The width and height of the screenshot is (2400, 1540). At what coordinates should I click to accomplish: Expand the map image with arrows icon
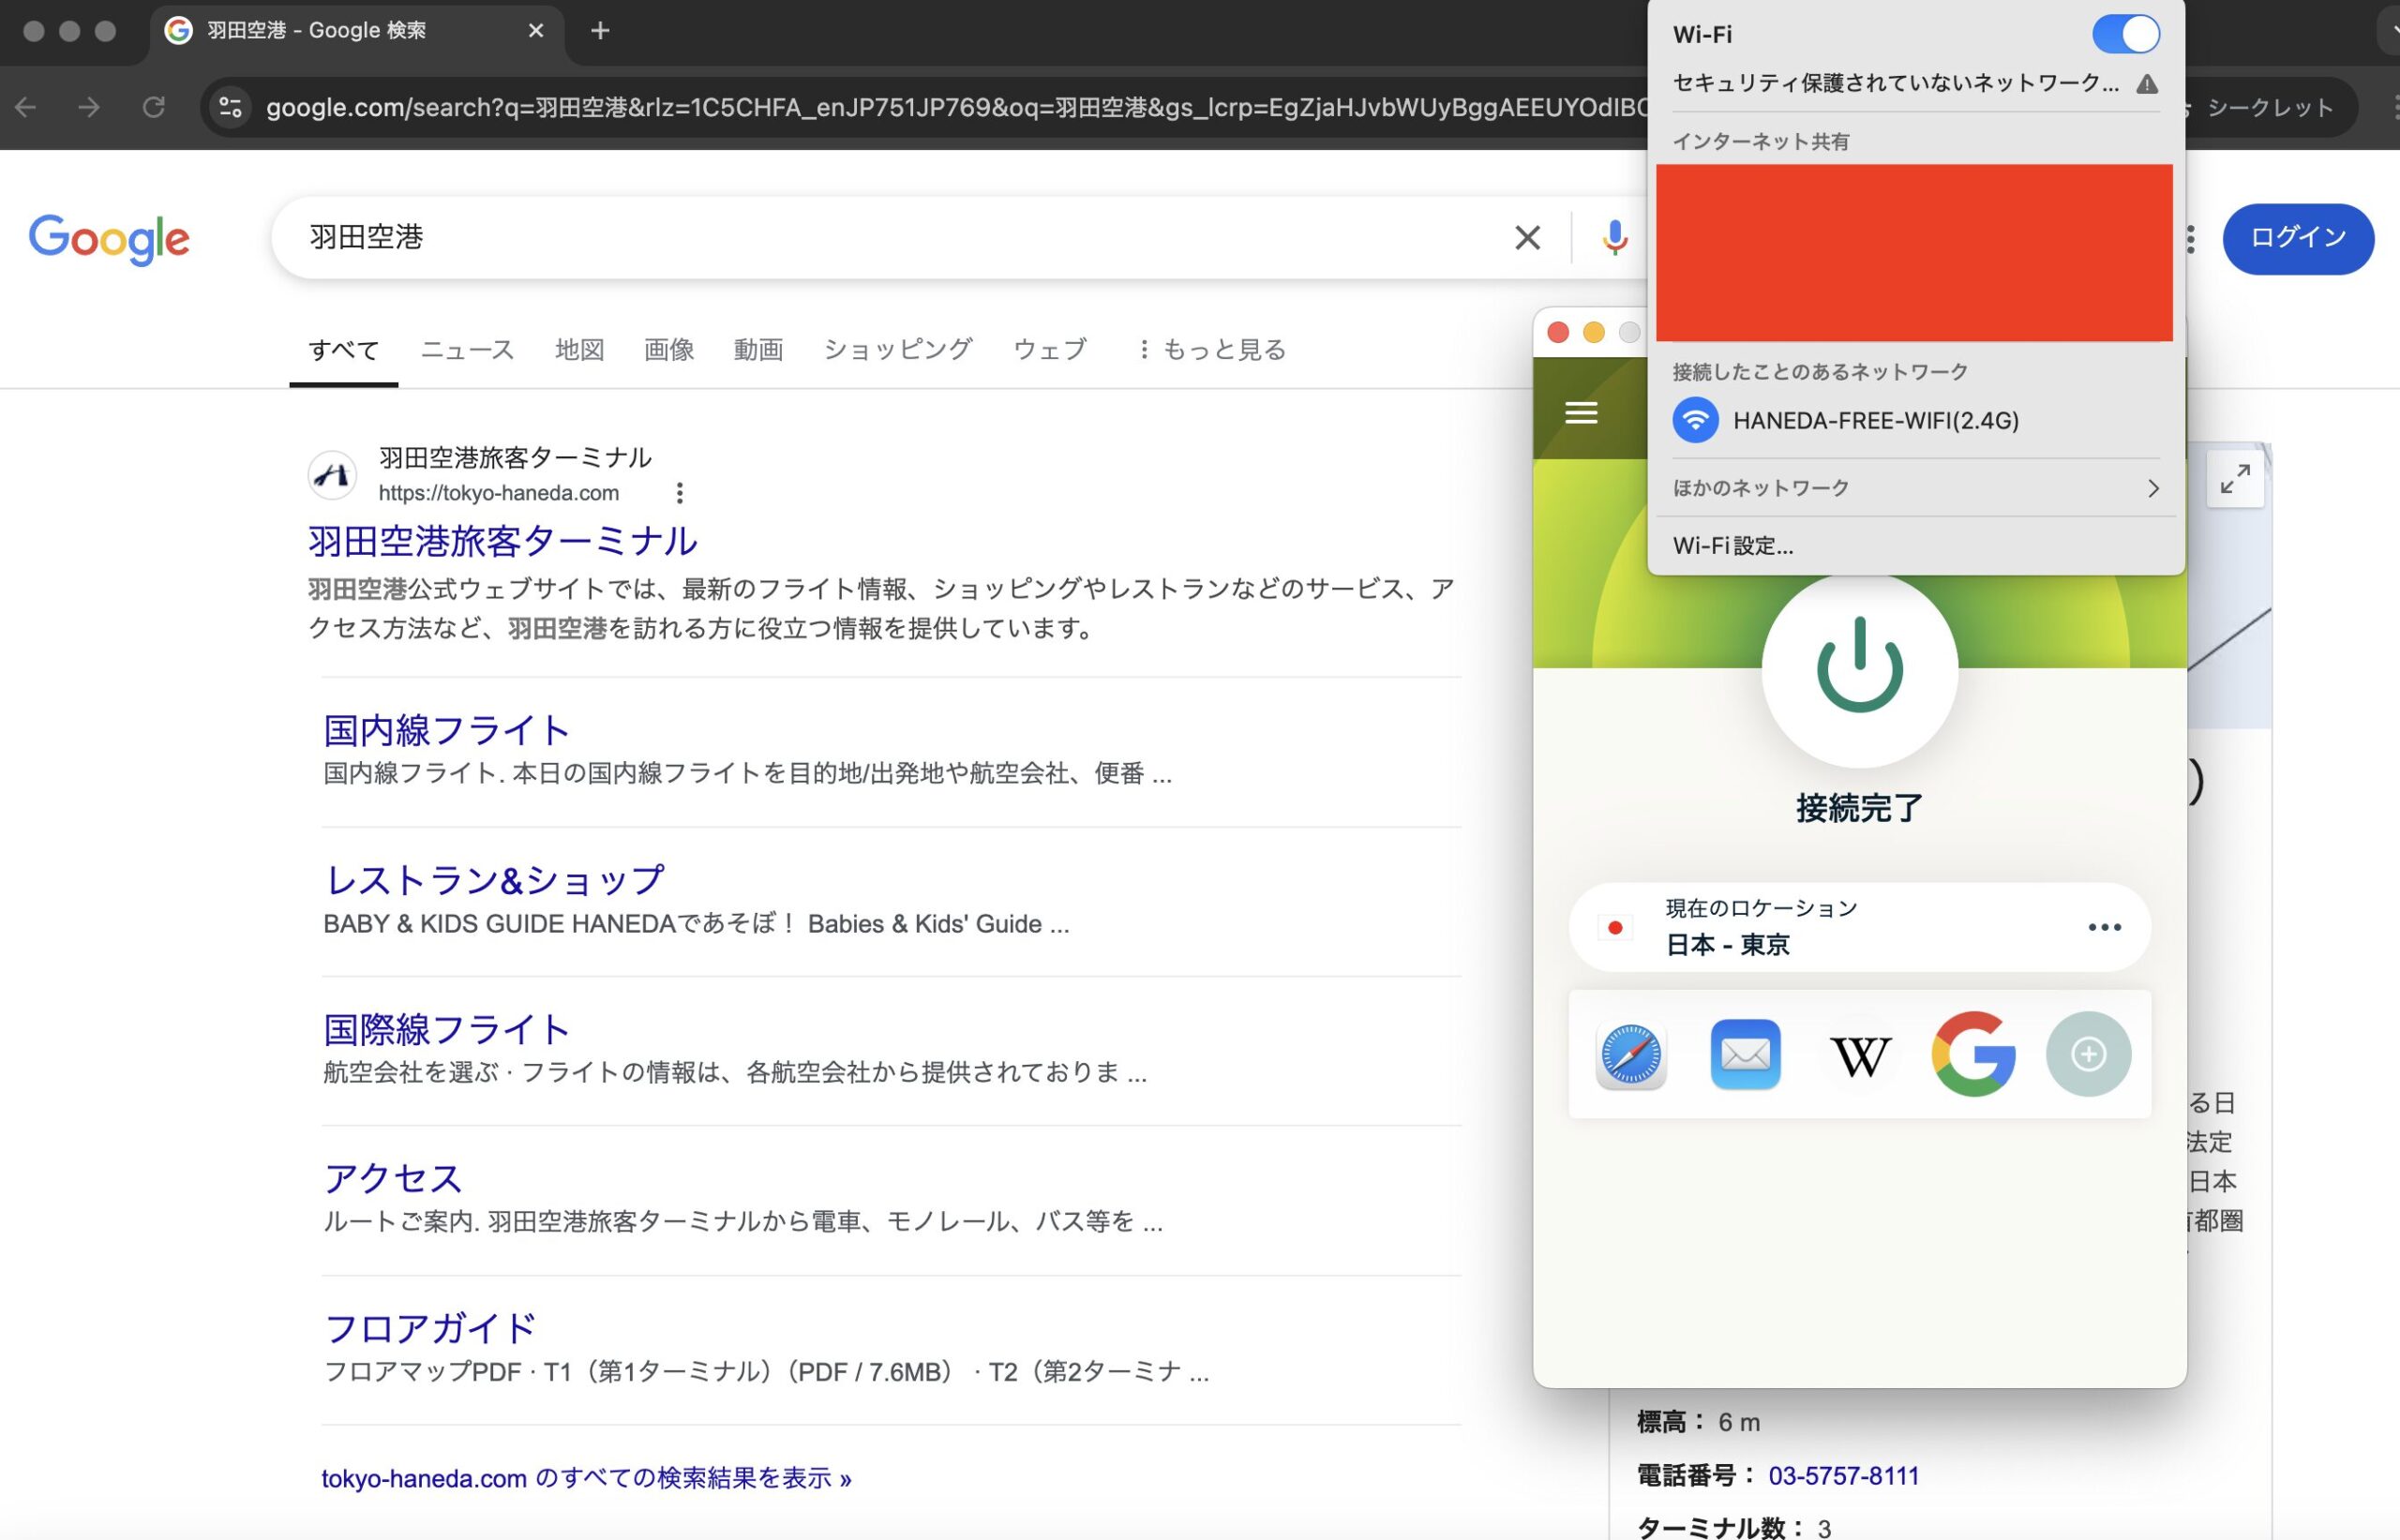pyautogui.click(x=2235, y=479)
